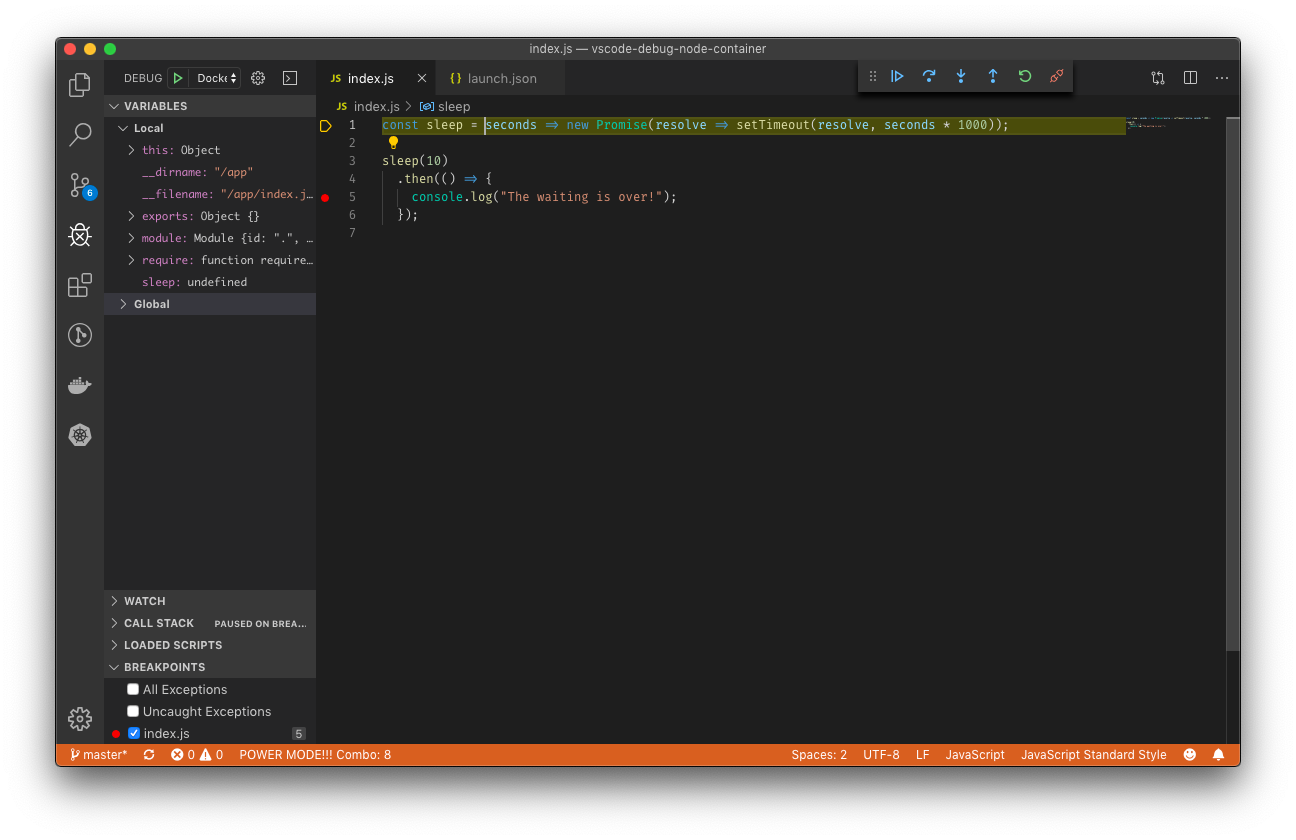Viewport: 1296px width, 840px height.
Task: Click the lightbulb code action on line 2
Action: tap(393, 143)
